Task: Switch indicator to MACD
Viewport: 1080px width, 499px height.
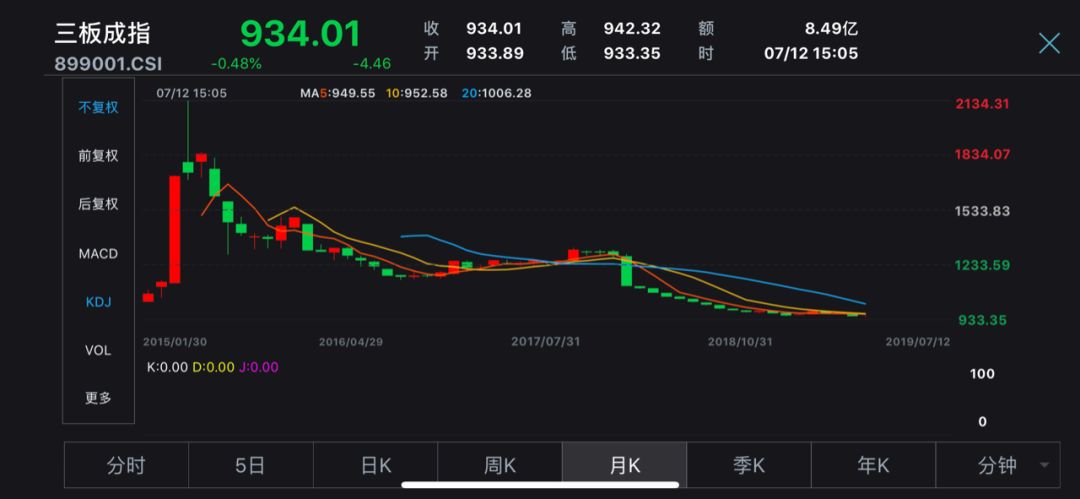Action: click(98, 254)
